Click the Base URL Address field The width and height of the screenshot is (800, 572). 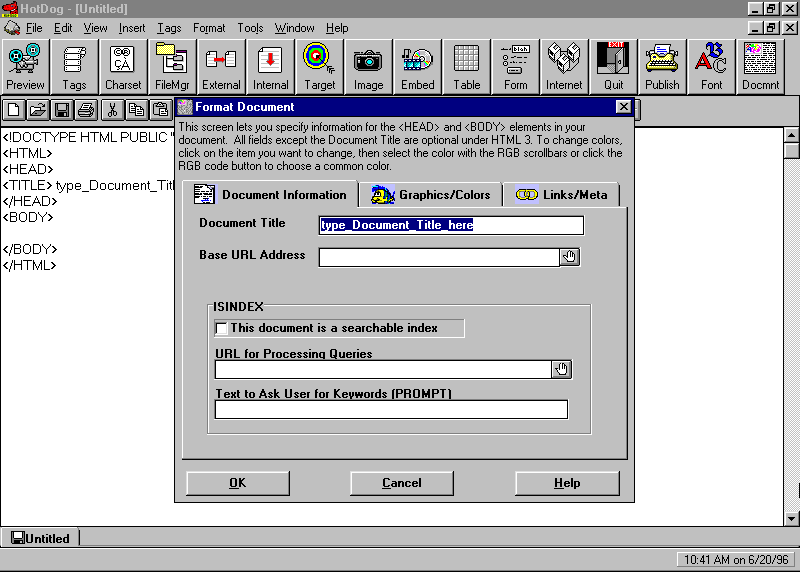[x=439, y=257]
